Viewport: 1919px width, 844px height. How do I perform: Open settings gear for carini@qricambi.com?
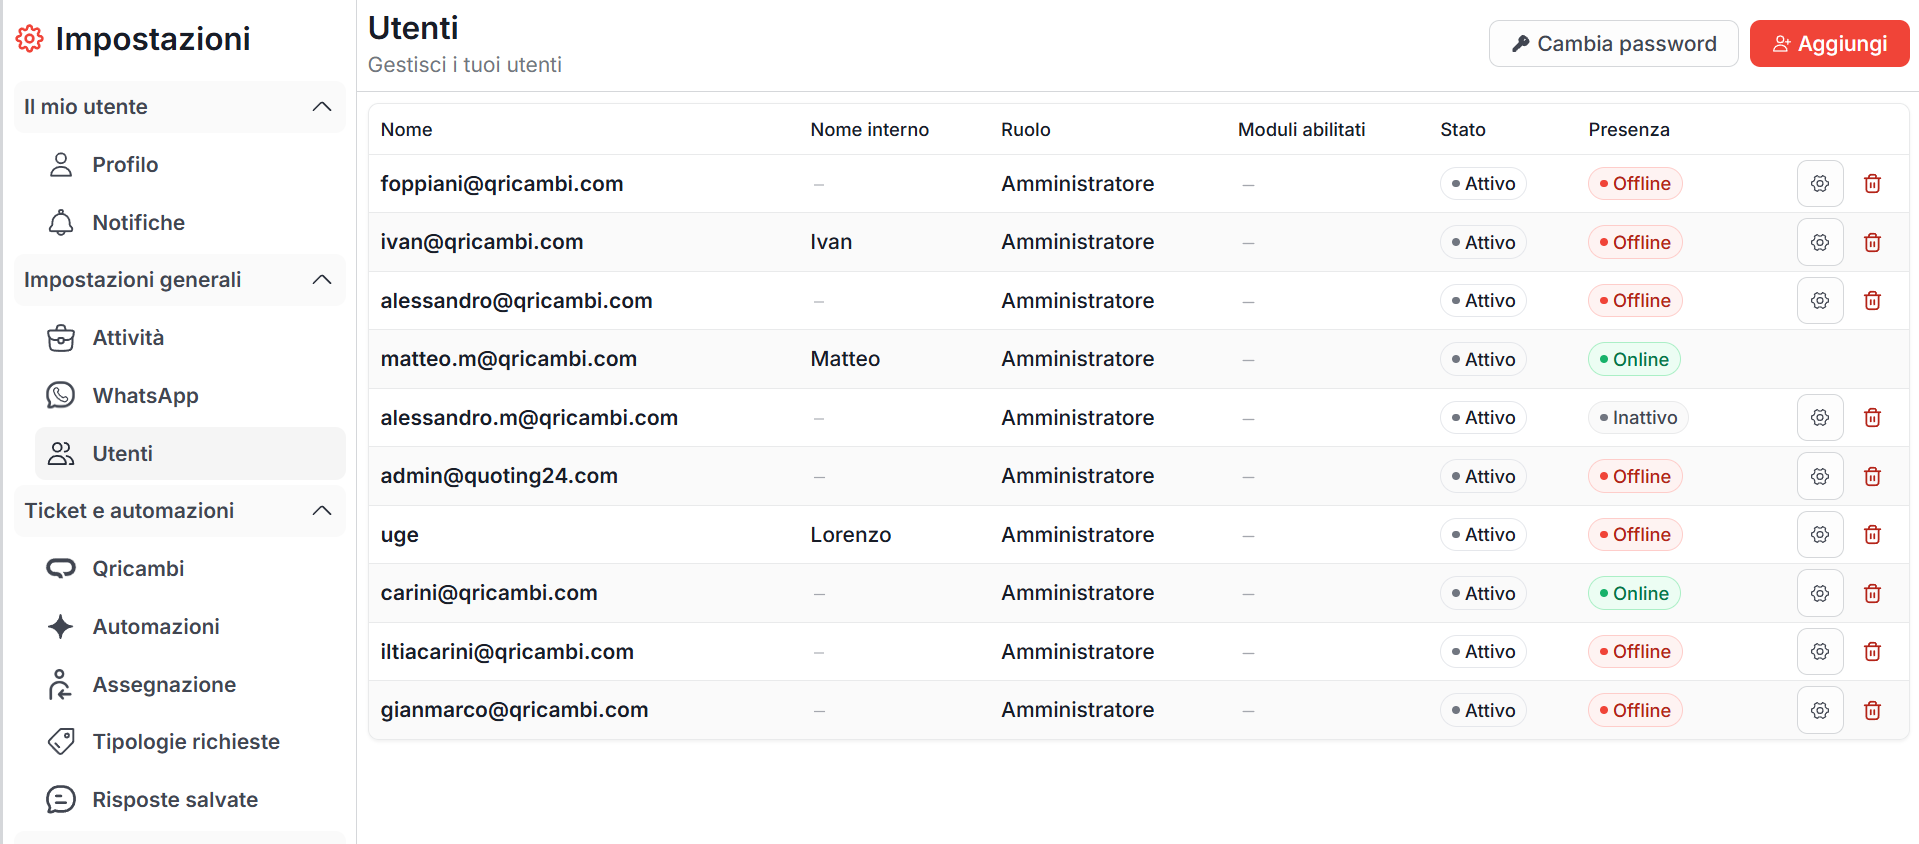point(1819,594)
